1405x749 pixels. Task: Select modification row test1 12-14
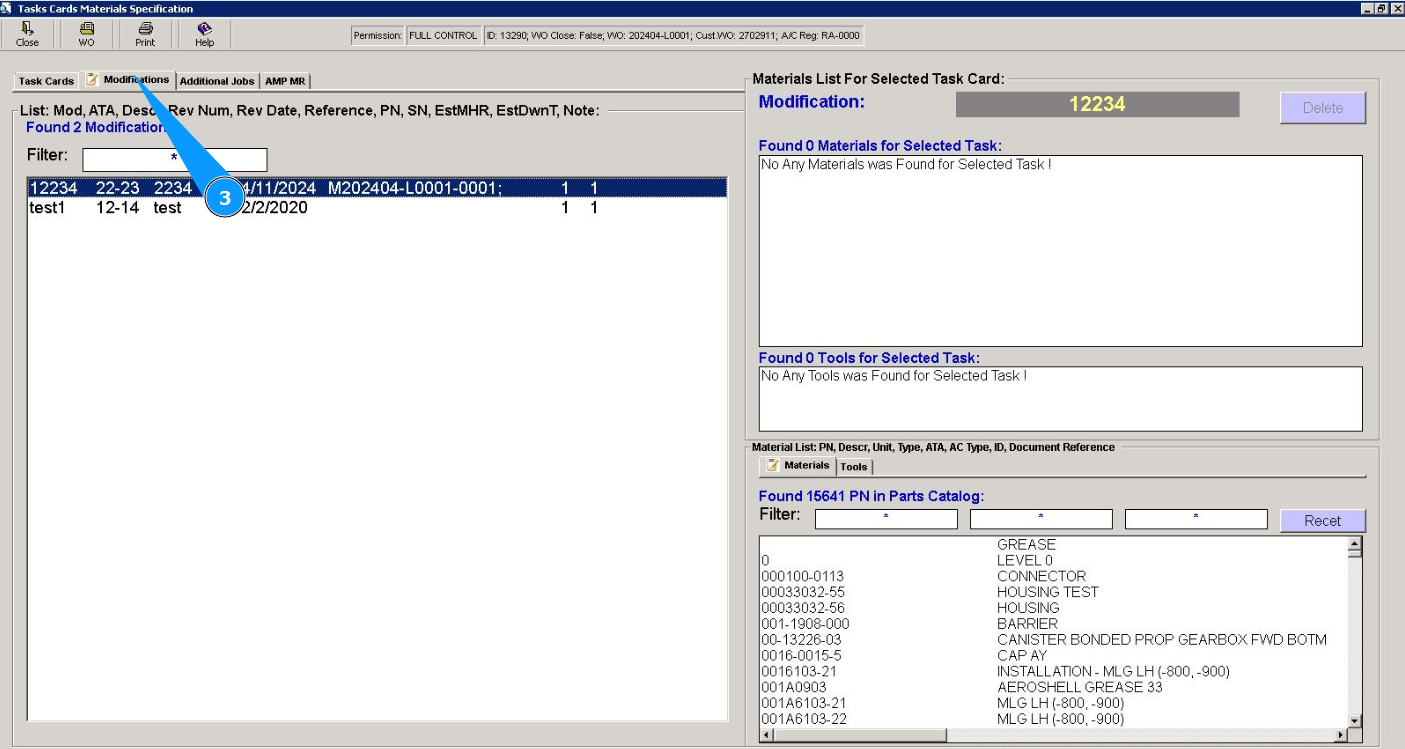tap(377, 208)
